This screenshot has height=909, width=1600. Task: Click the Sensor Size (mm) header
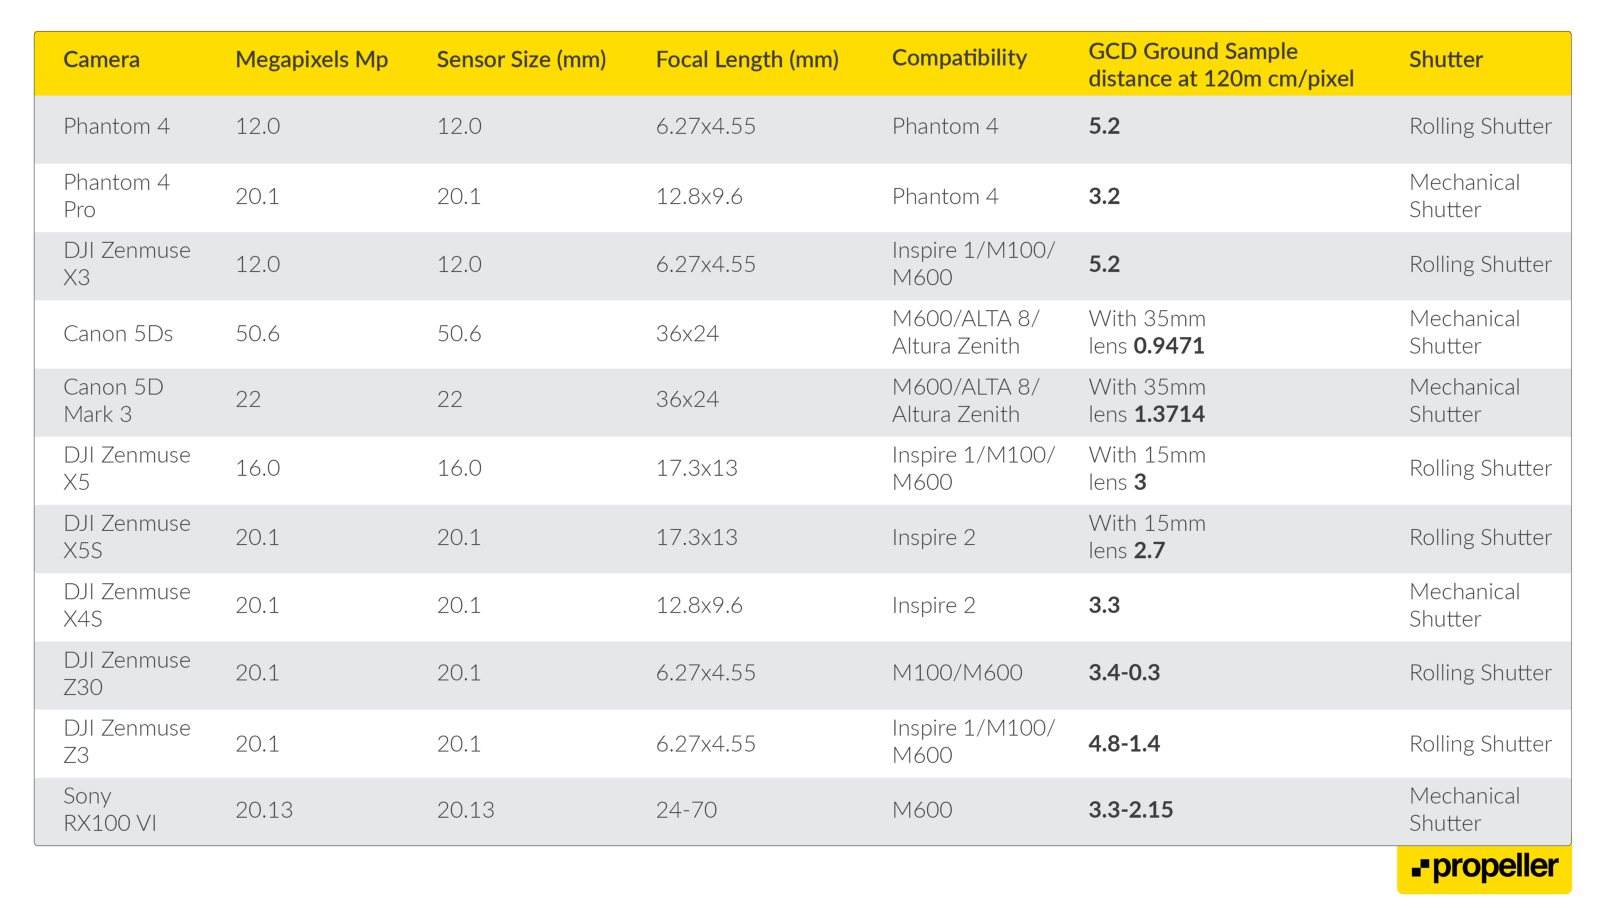pos(521,60)
